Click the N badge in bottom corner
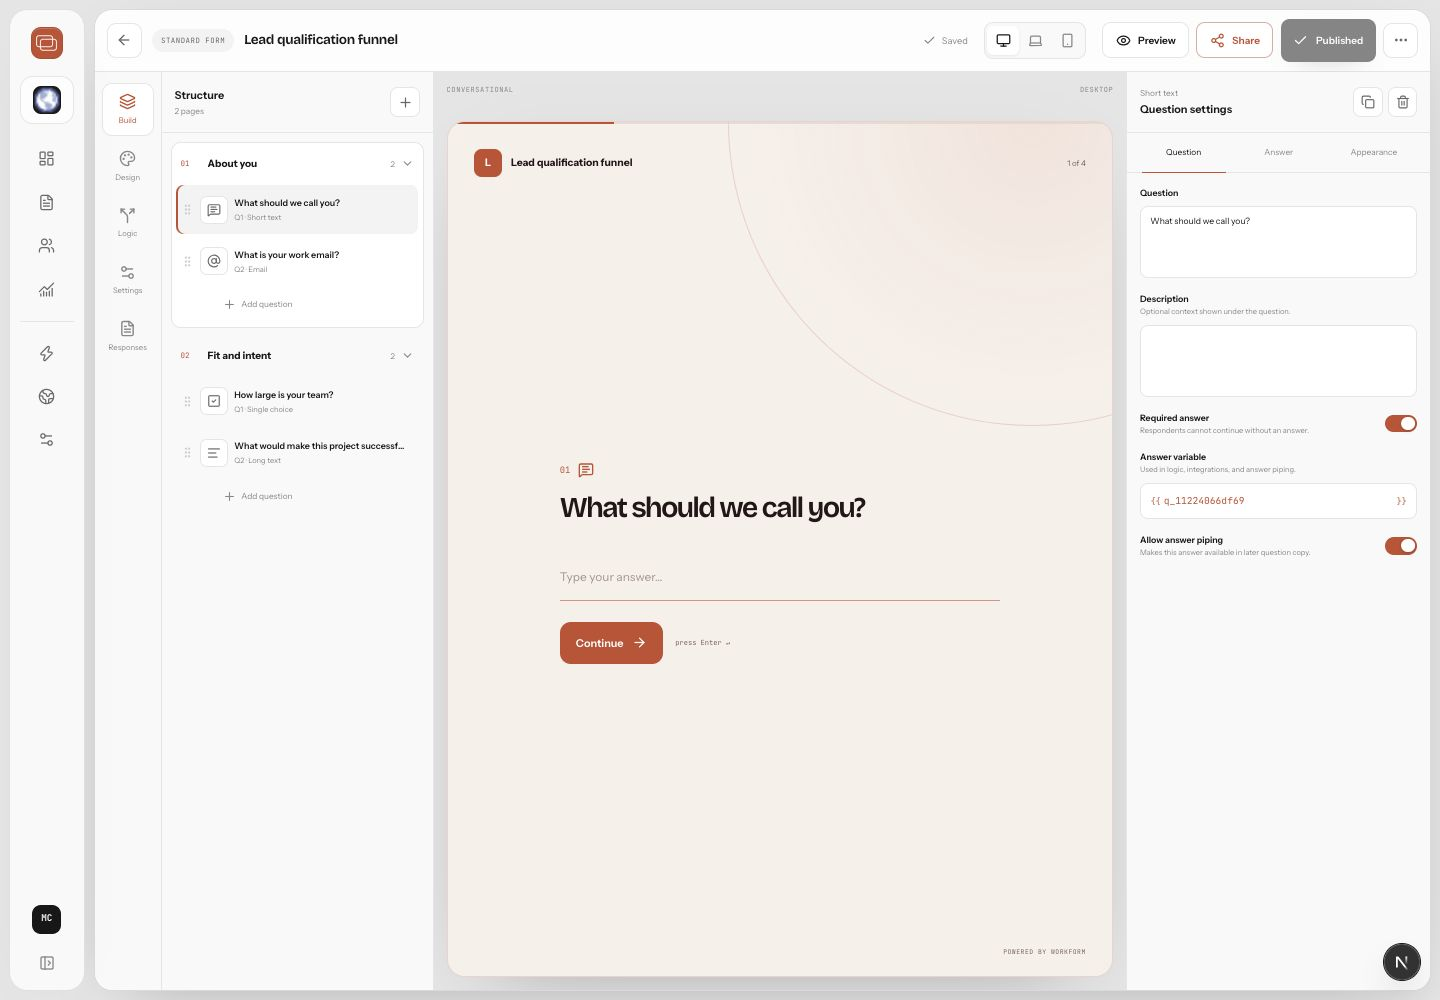The width and height of the screenshot is (1440, 1000). click(x=1401, y=962)
